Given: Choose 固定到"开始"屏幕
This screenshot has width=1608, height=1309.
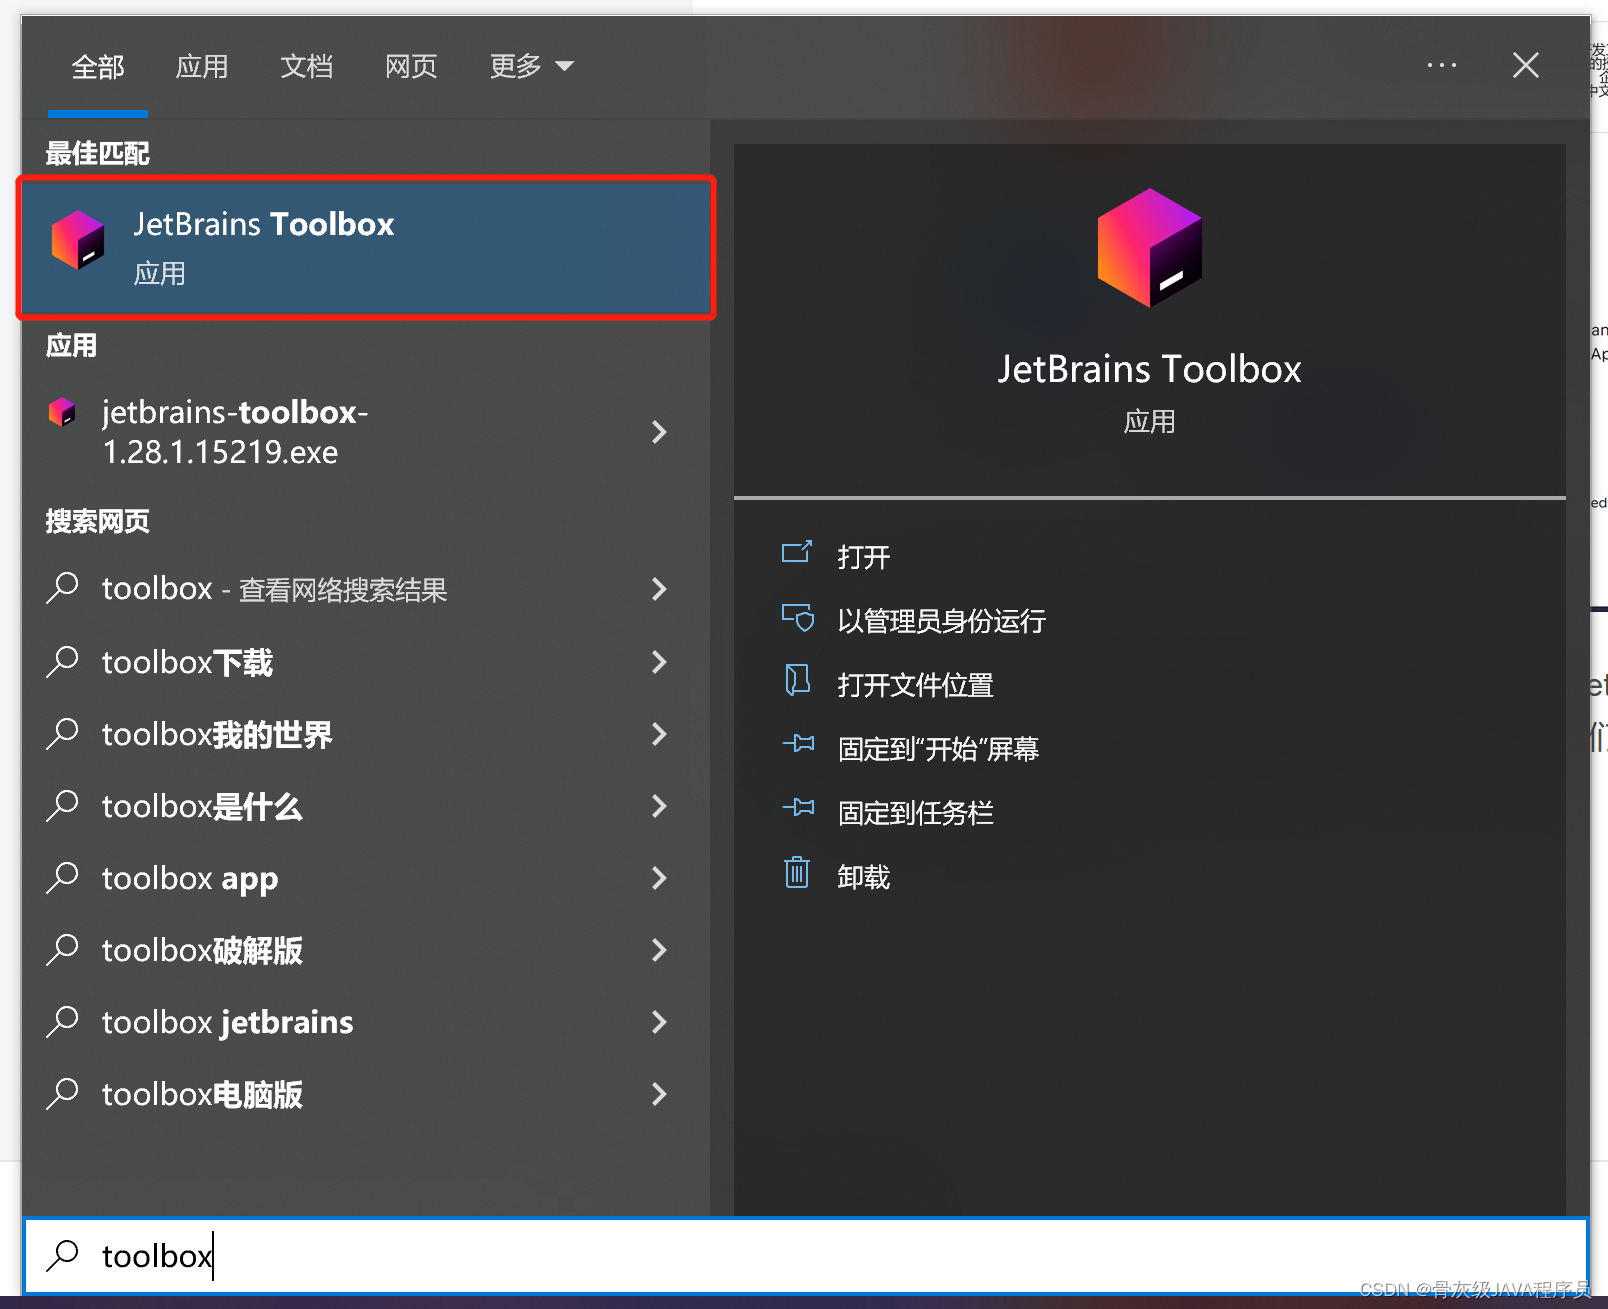Looking at the screenshot, I should tap(938, 749).
